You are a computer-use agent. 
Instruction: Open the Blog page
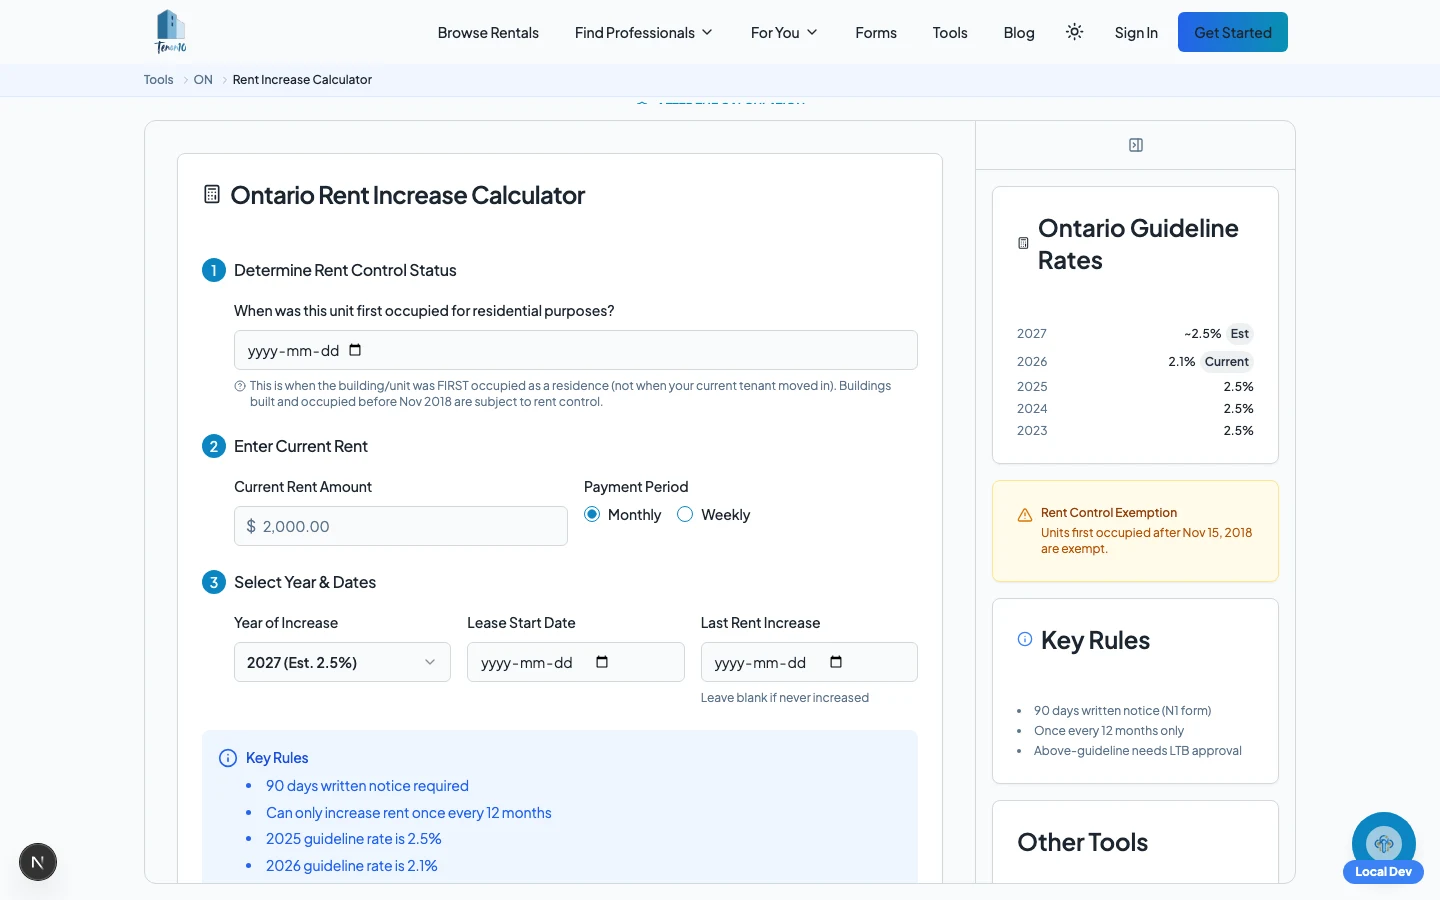click(x=1019, y=32)
